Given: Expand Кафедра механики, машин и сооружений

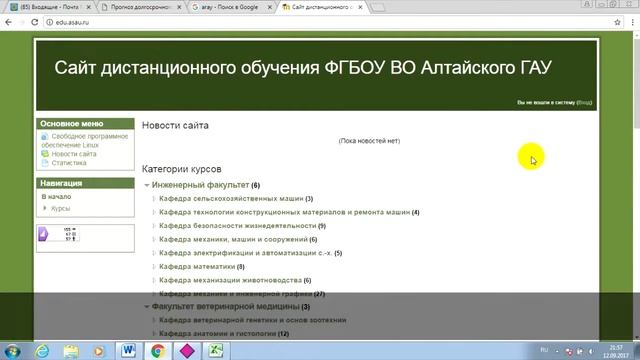Looking at the screenshot, I should tap(154, 239).
